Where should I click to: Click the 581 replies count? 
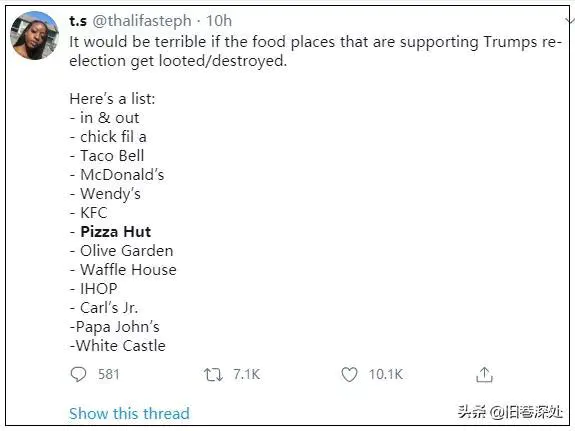coord(109,375)
